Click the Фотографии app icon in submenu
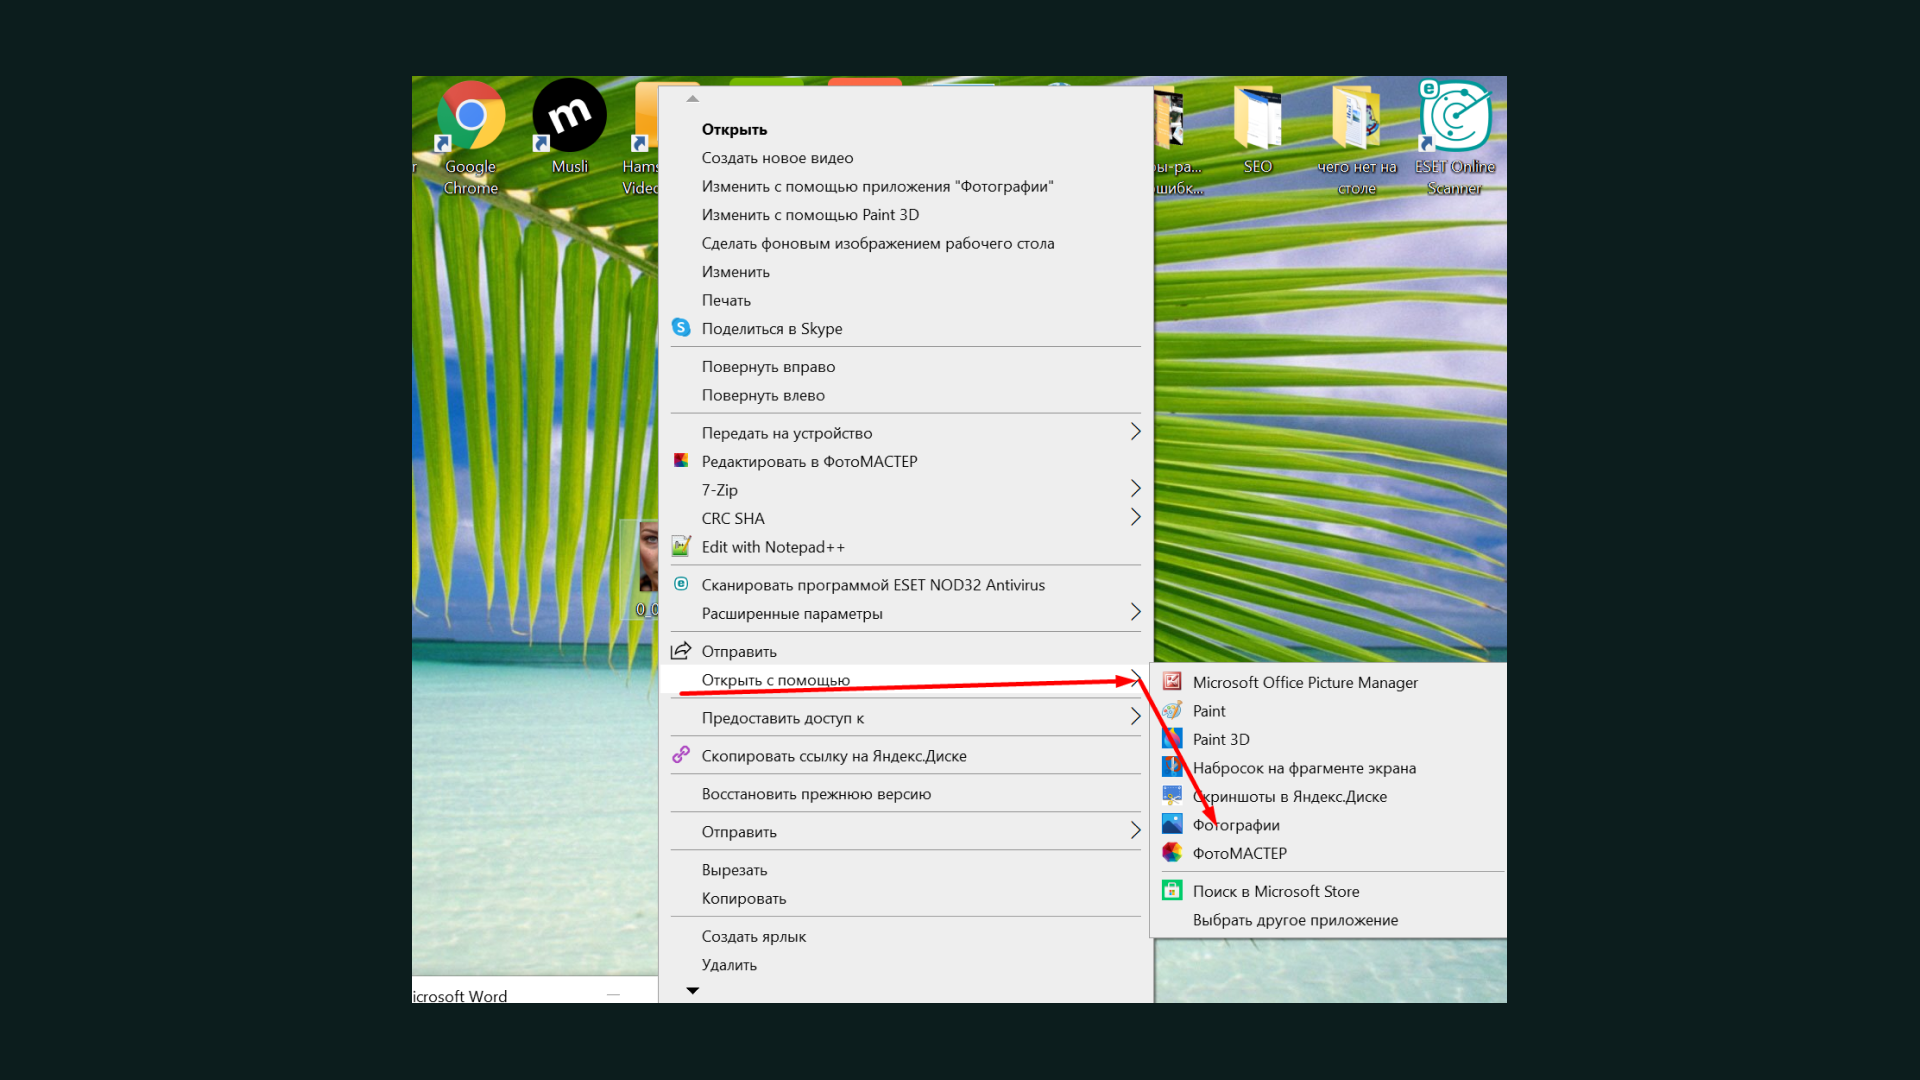1920x1080 pixels. pos(1172,824)
